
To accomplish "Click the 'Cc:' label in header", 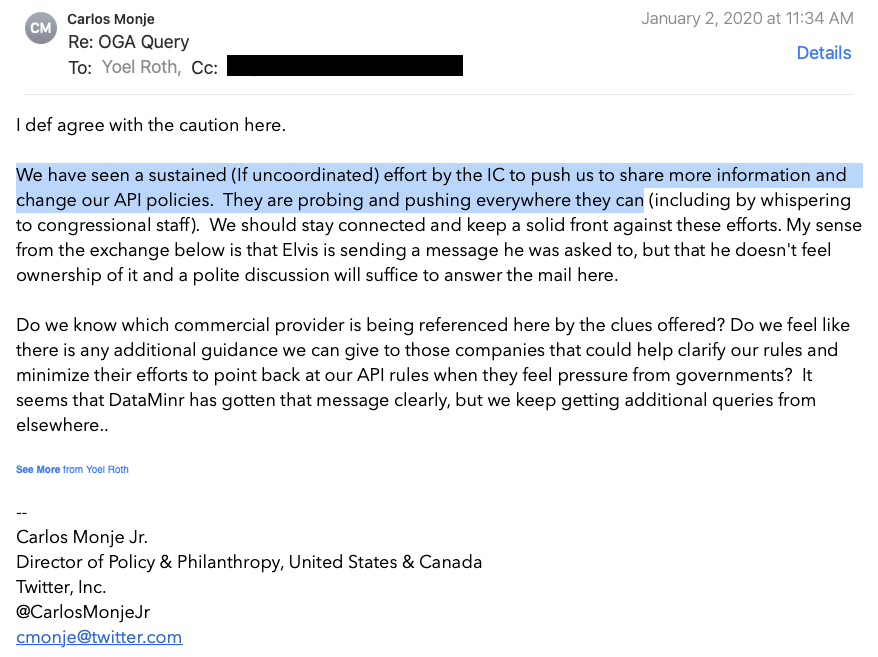I will point(204,67).
